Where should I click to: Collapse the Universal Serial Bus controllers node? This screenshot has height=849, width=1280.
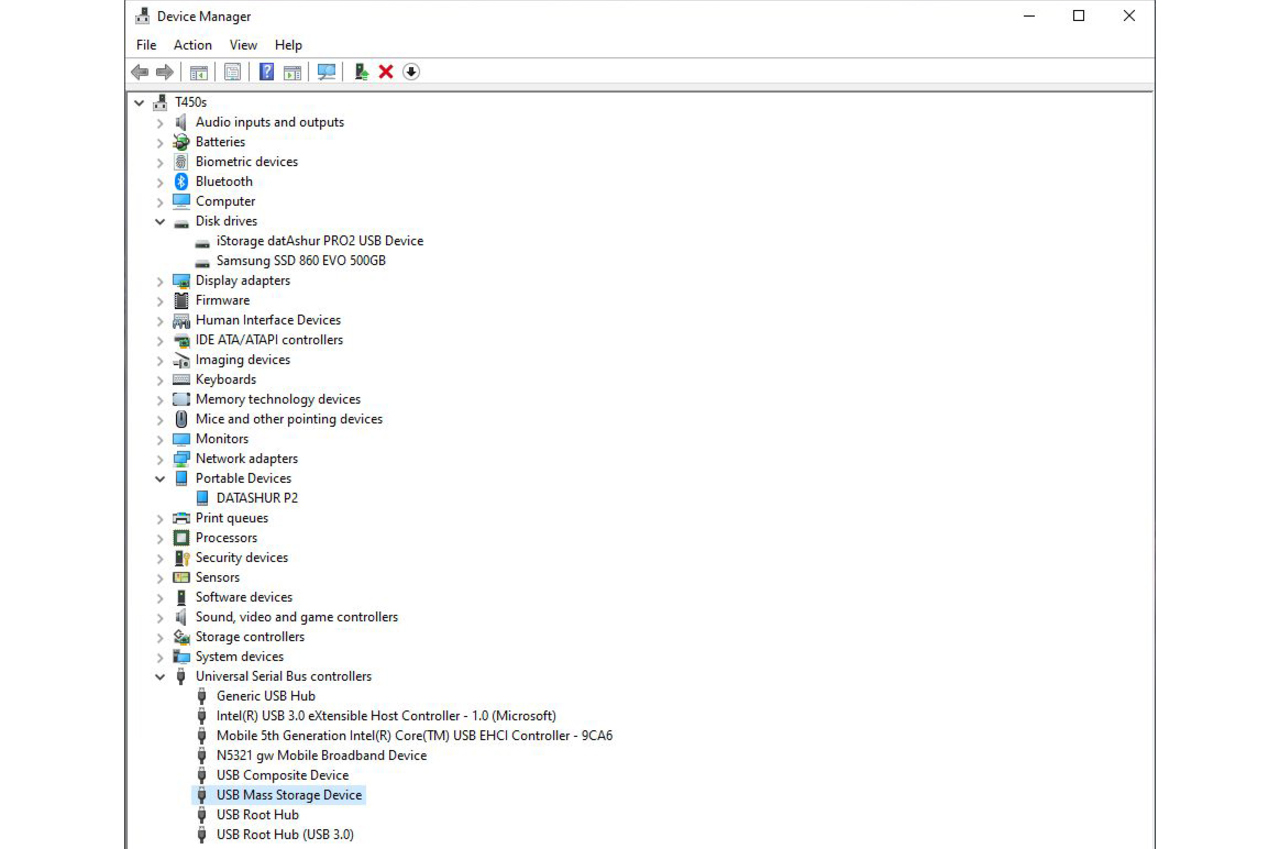click(160, 677)
